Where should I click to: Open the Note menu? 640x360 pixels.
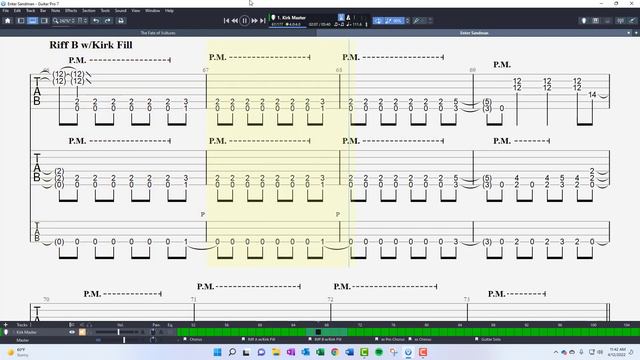point(56,11)
